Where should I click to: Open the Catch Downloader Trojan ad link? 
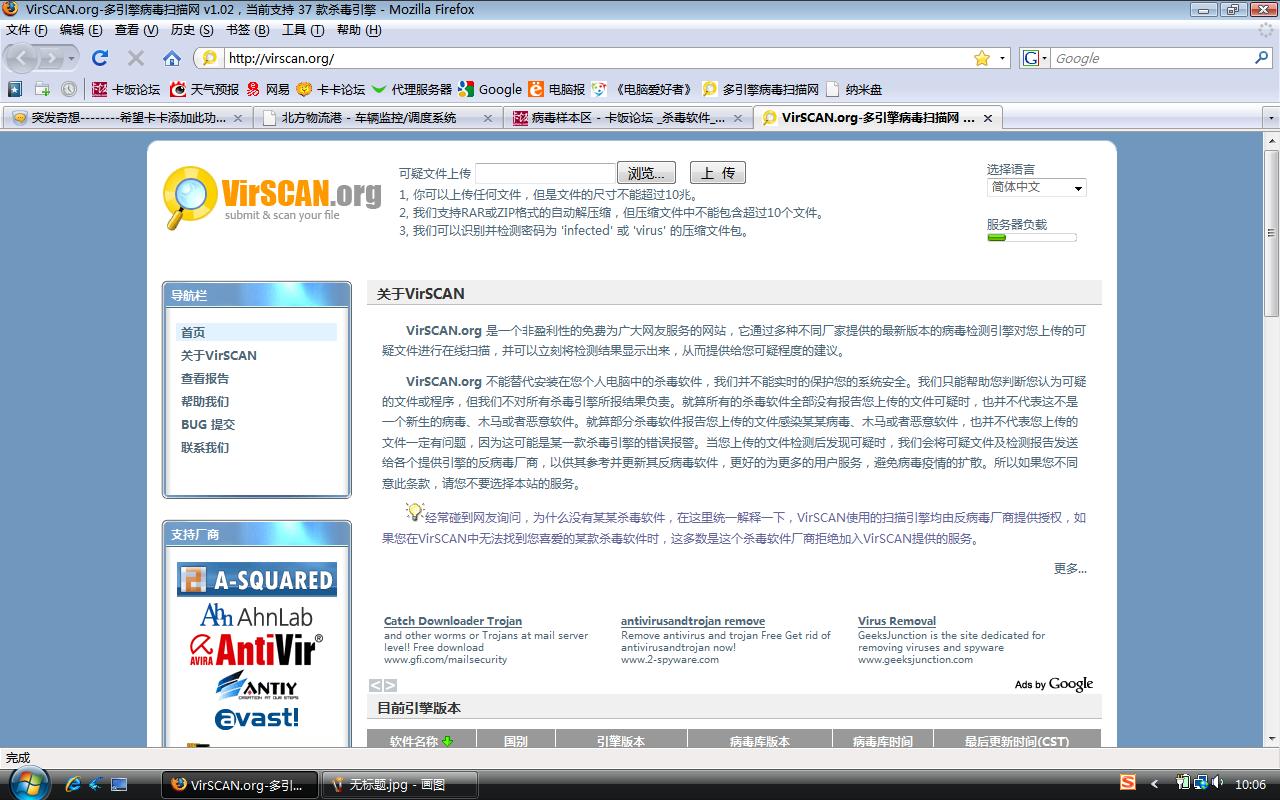[453, 621]
